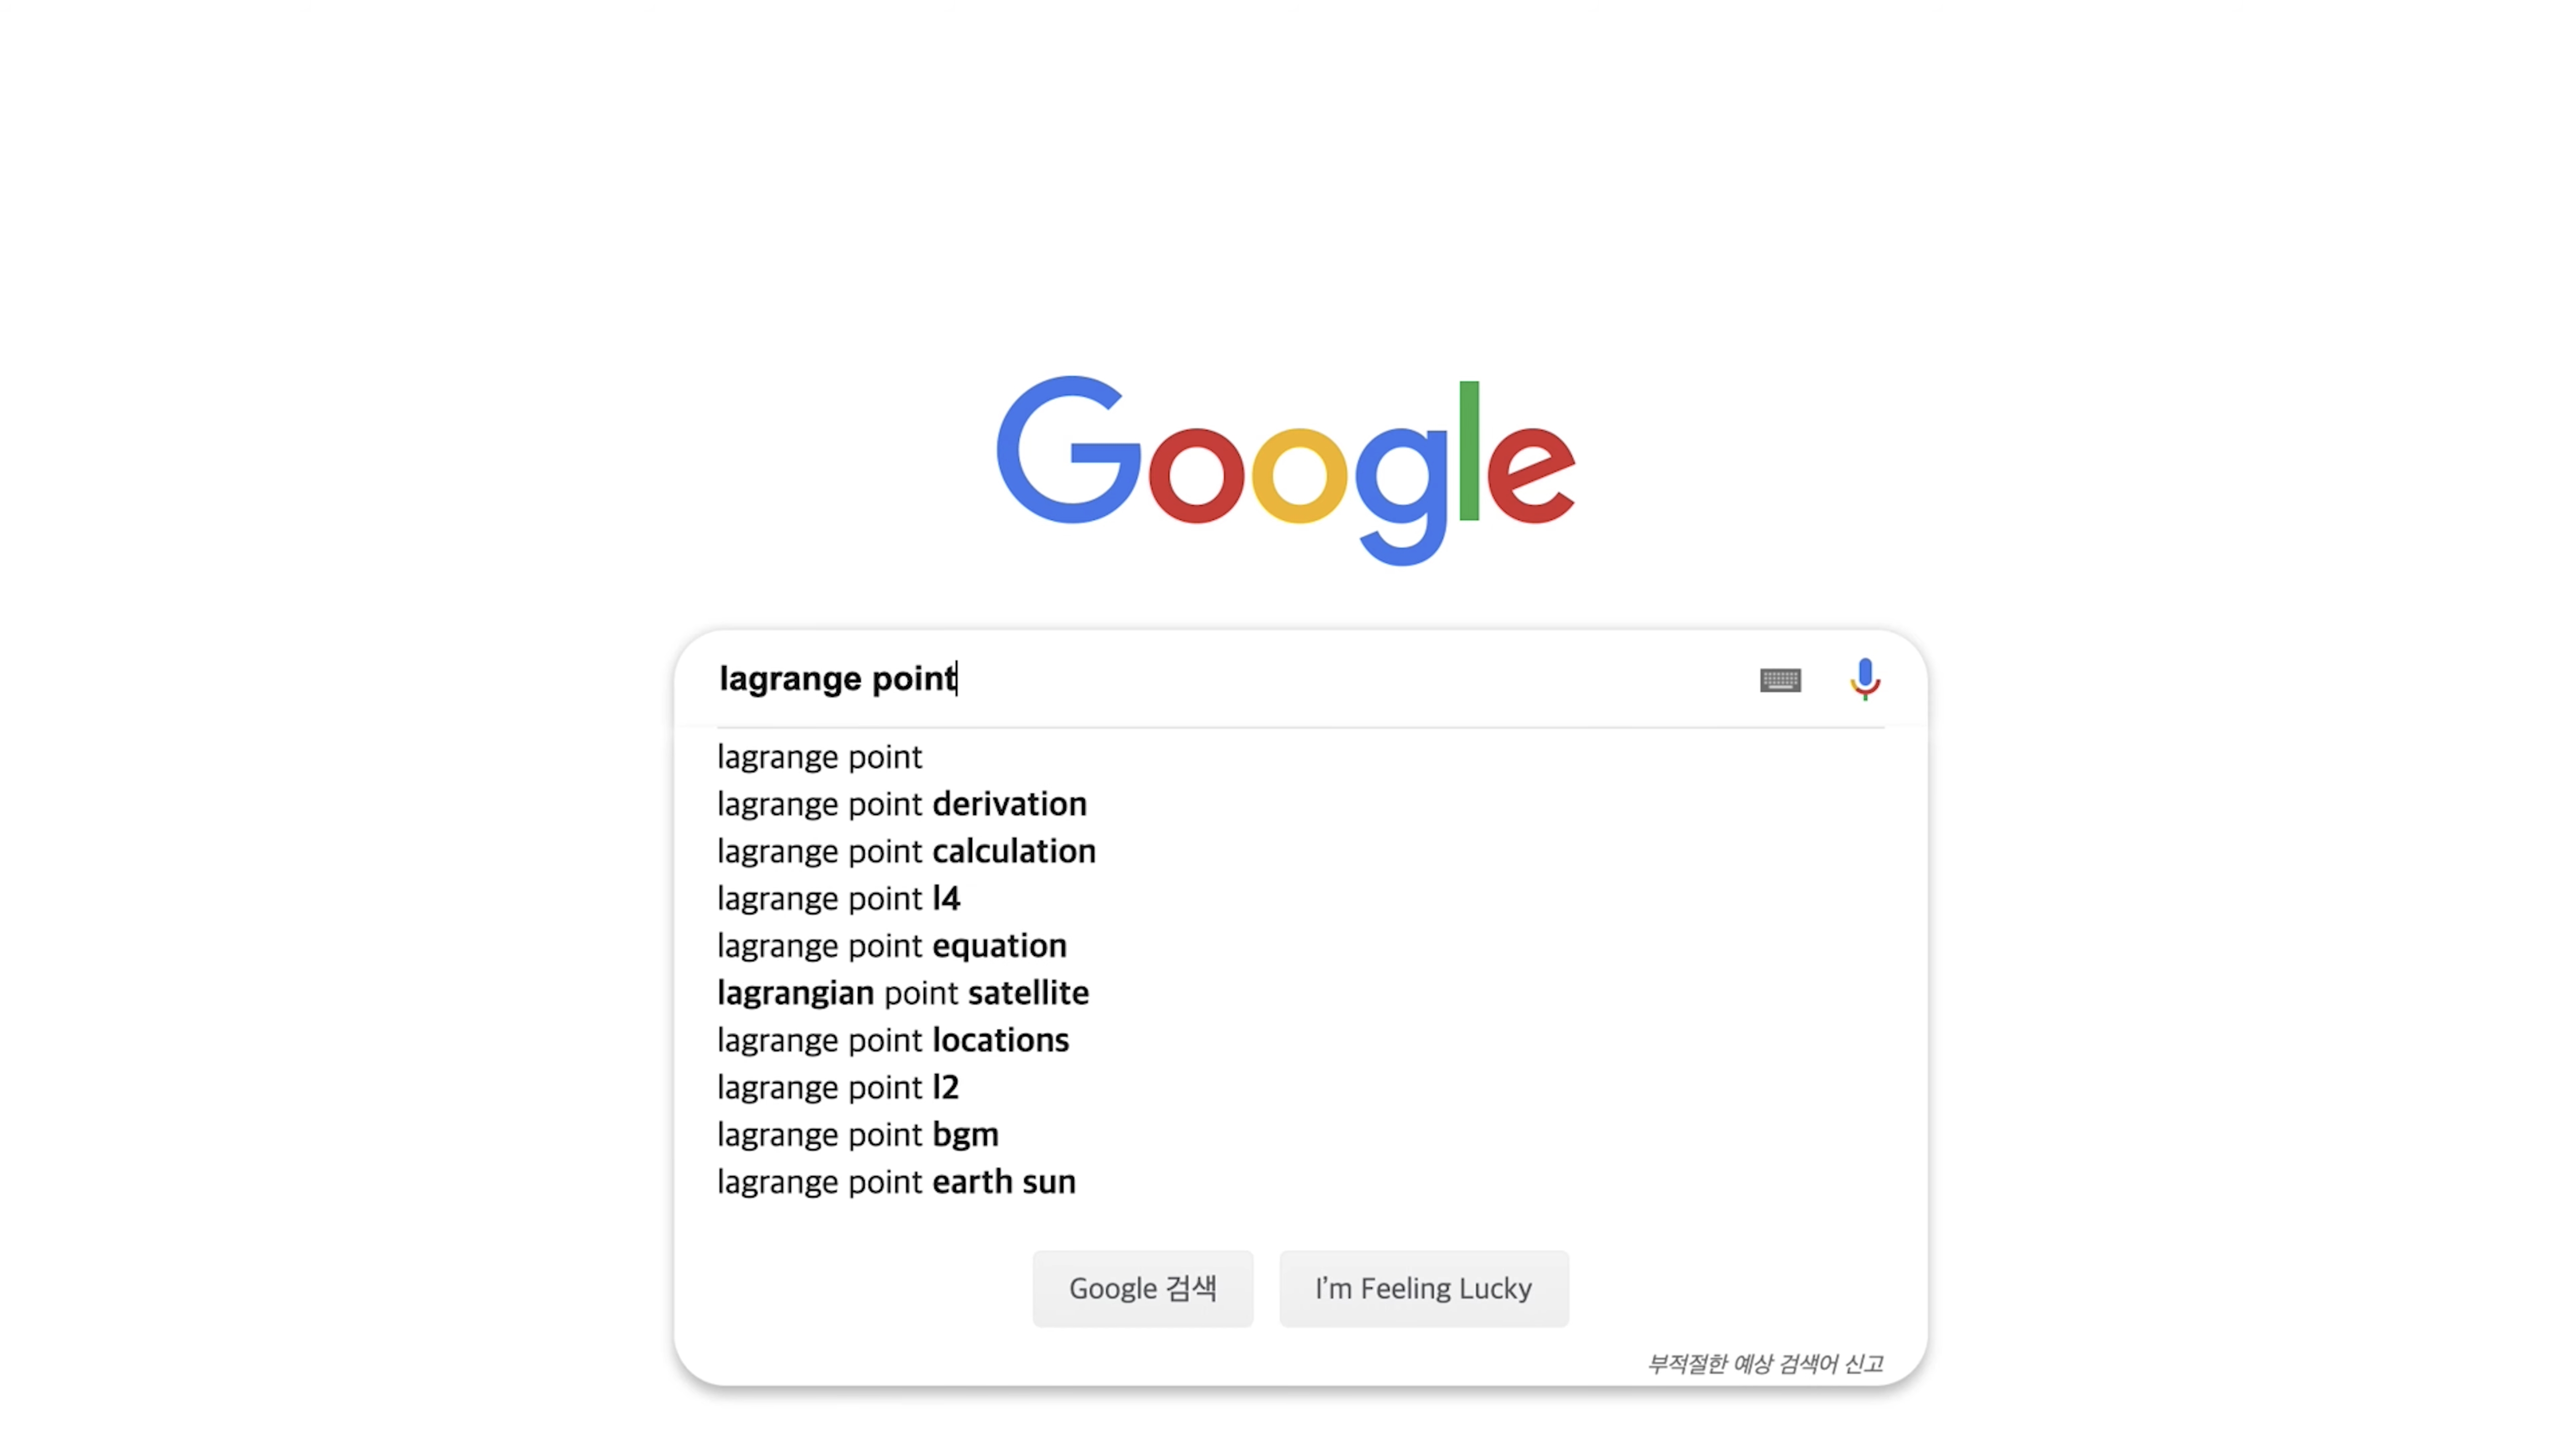Choose the "lagrange point l2" suggestion

point(1300,1087)
